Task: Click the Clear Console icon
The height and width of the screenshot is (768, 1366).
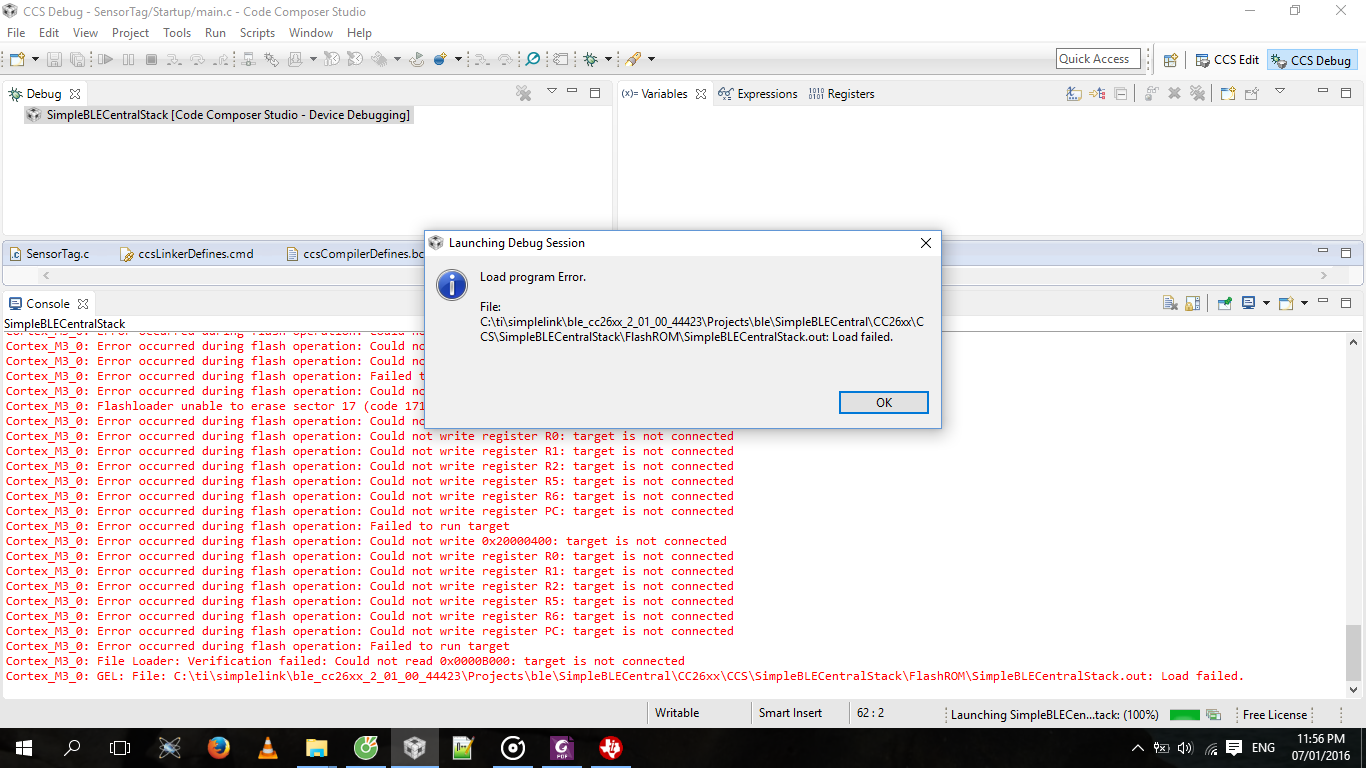Action: click(x=1169, y=303)
